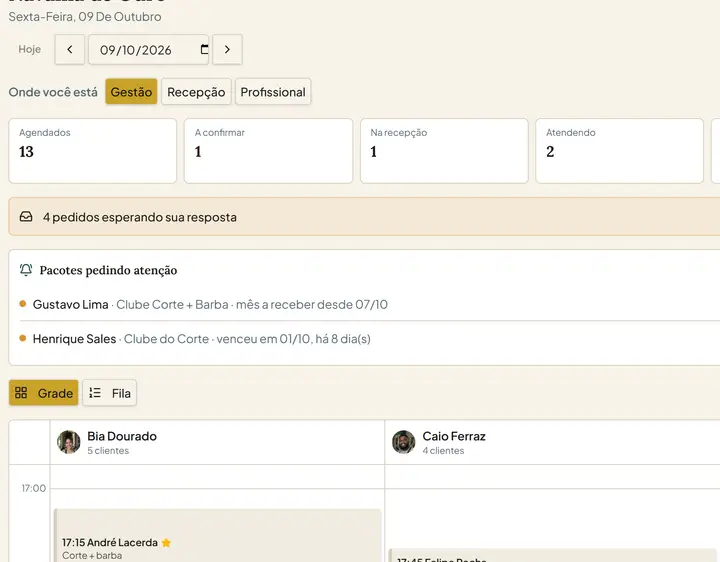The width and height of the screenshot is (720, 562).
Task: Open the 17:15 André Lacerda appointment
Action: pyautogui.click(x=218, y=535)
